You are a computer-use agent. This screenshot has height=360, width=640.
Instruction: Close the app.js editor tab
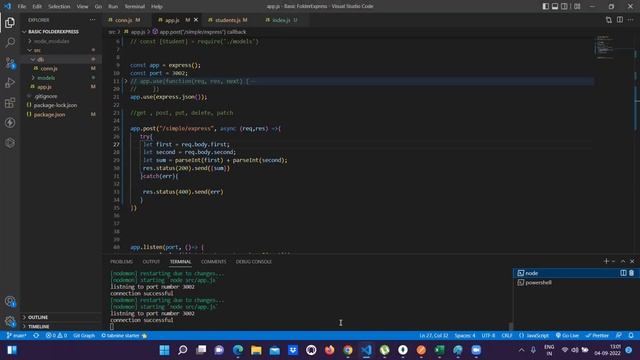pyautogui.click(x=196, y=20)
